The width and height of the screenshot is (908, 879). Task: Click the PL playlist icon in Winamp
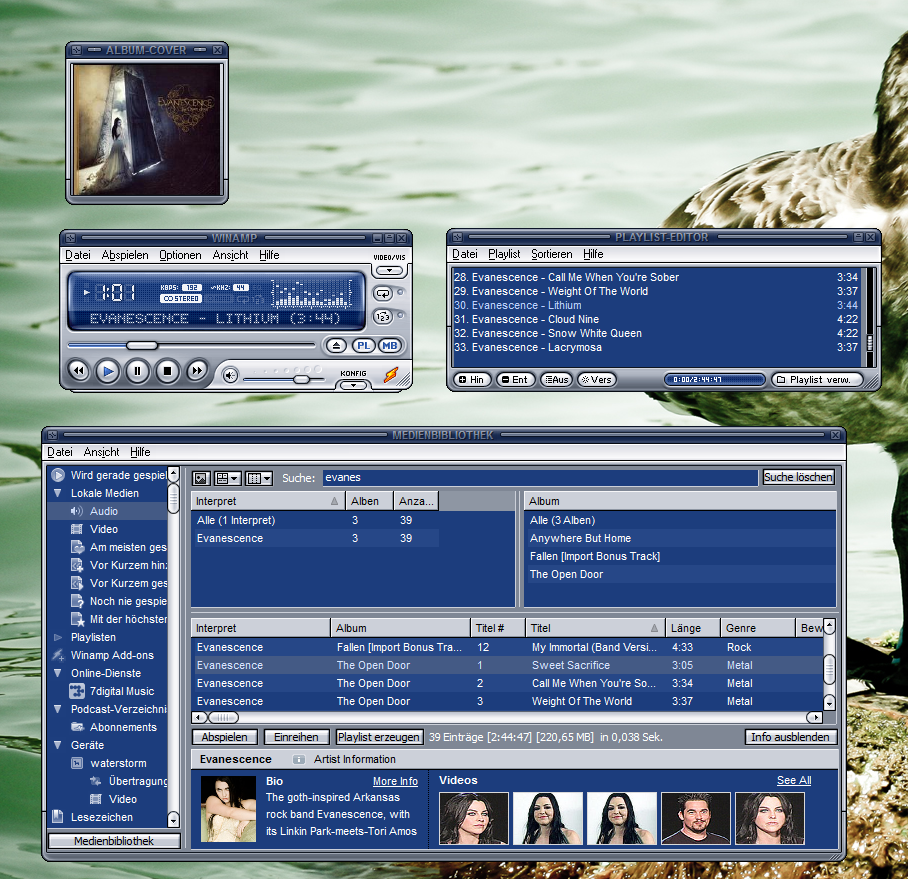coord(364,344)
